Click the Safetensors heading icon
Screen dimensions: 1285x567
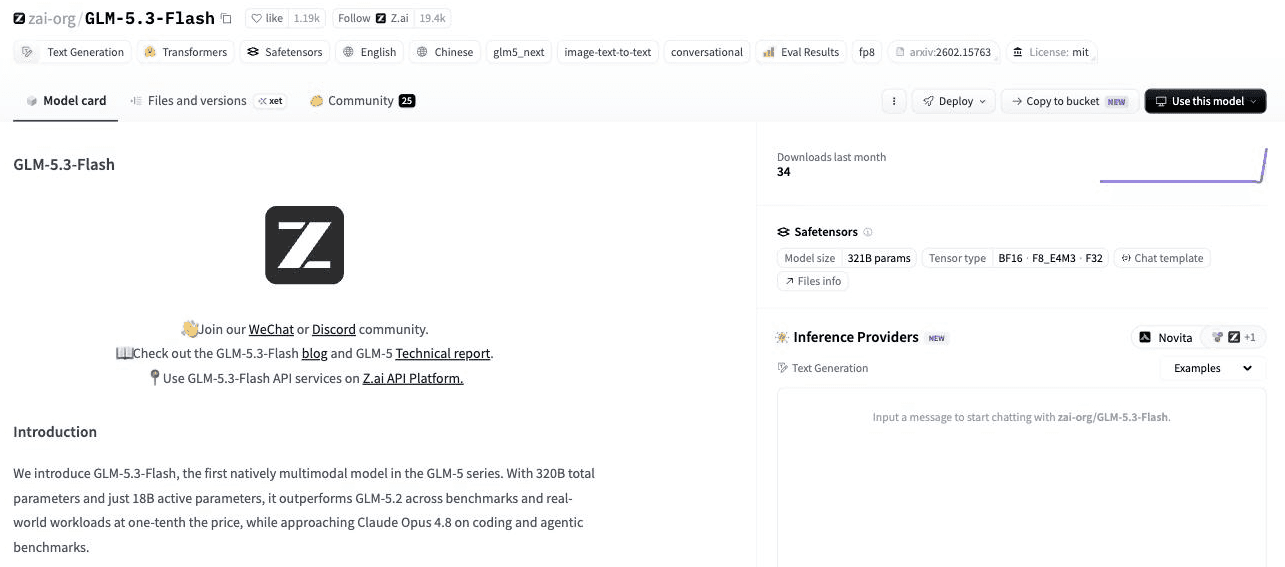[783, 232]
